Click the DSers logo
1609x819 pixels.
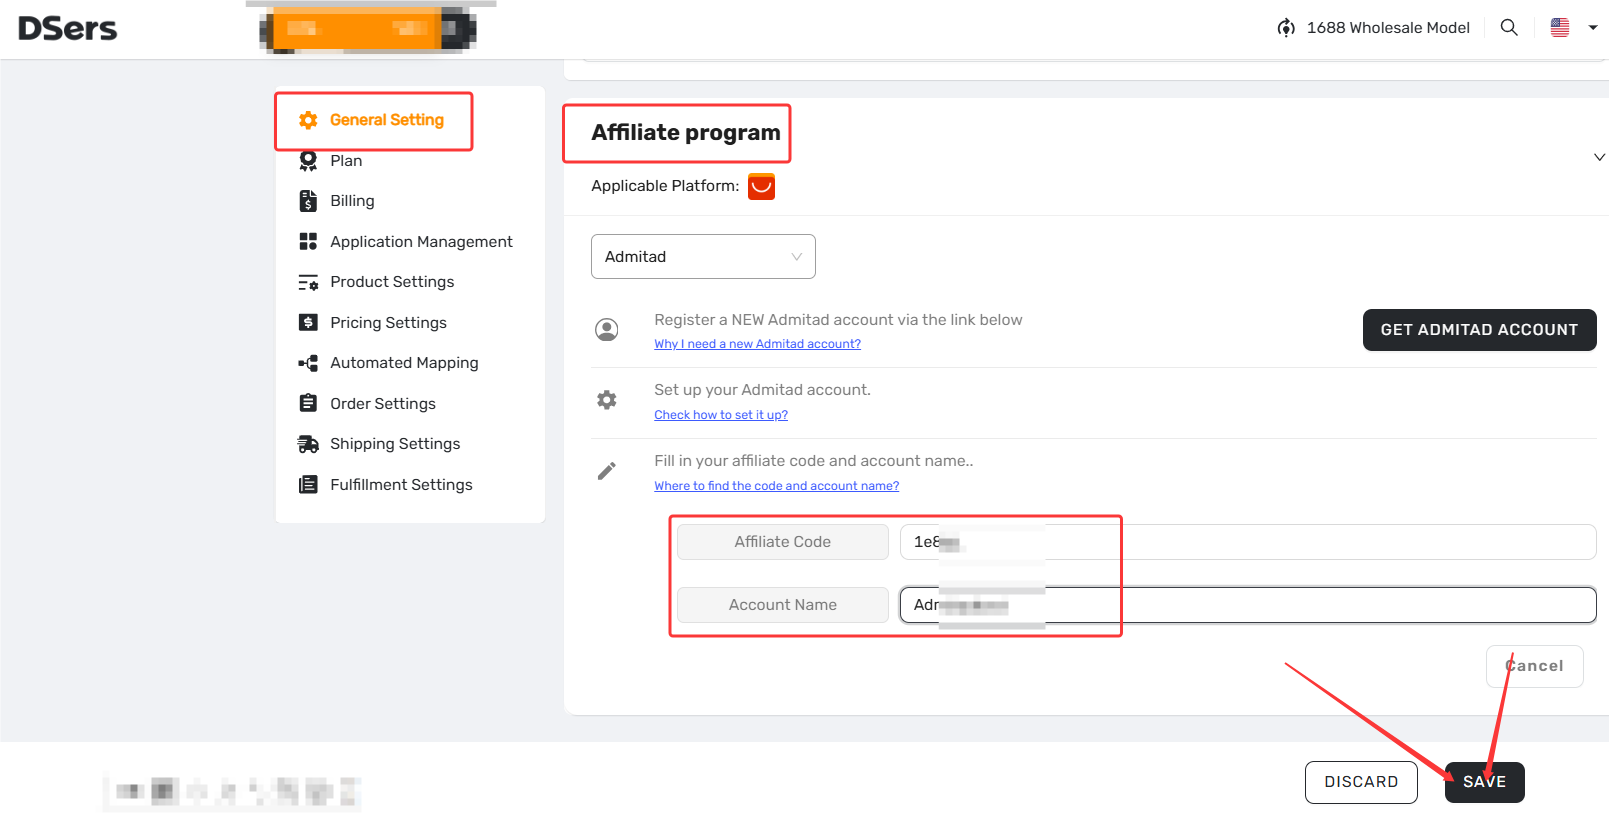click(x=67, y=28)
